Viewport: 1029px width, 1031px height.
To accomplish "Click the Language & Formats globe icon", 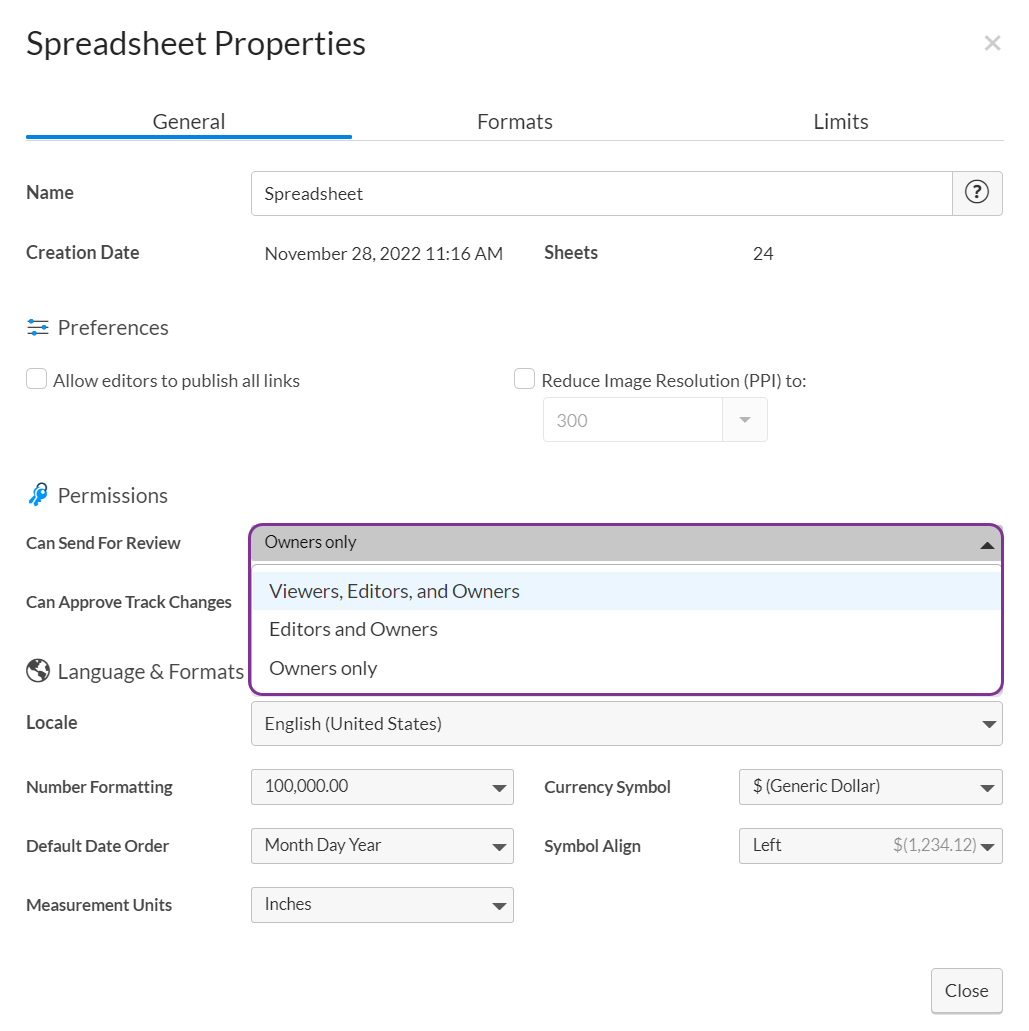I will (x=37, y=671).
